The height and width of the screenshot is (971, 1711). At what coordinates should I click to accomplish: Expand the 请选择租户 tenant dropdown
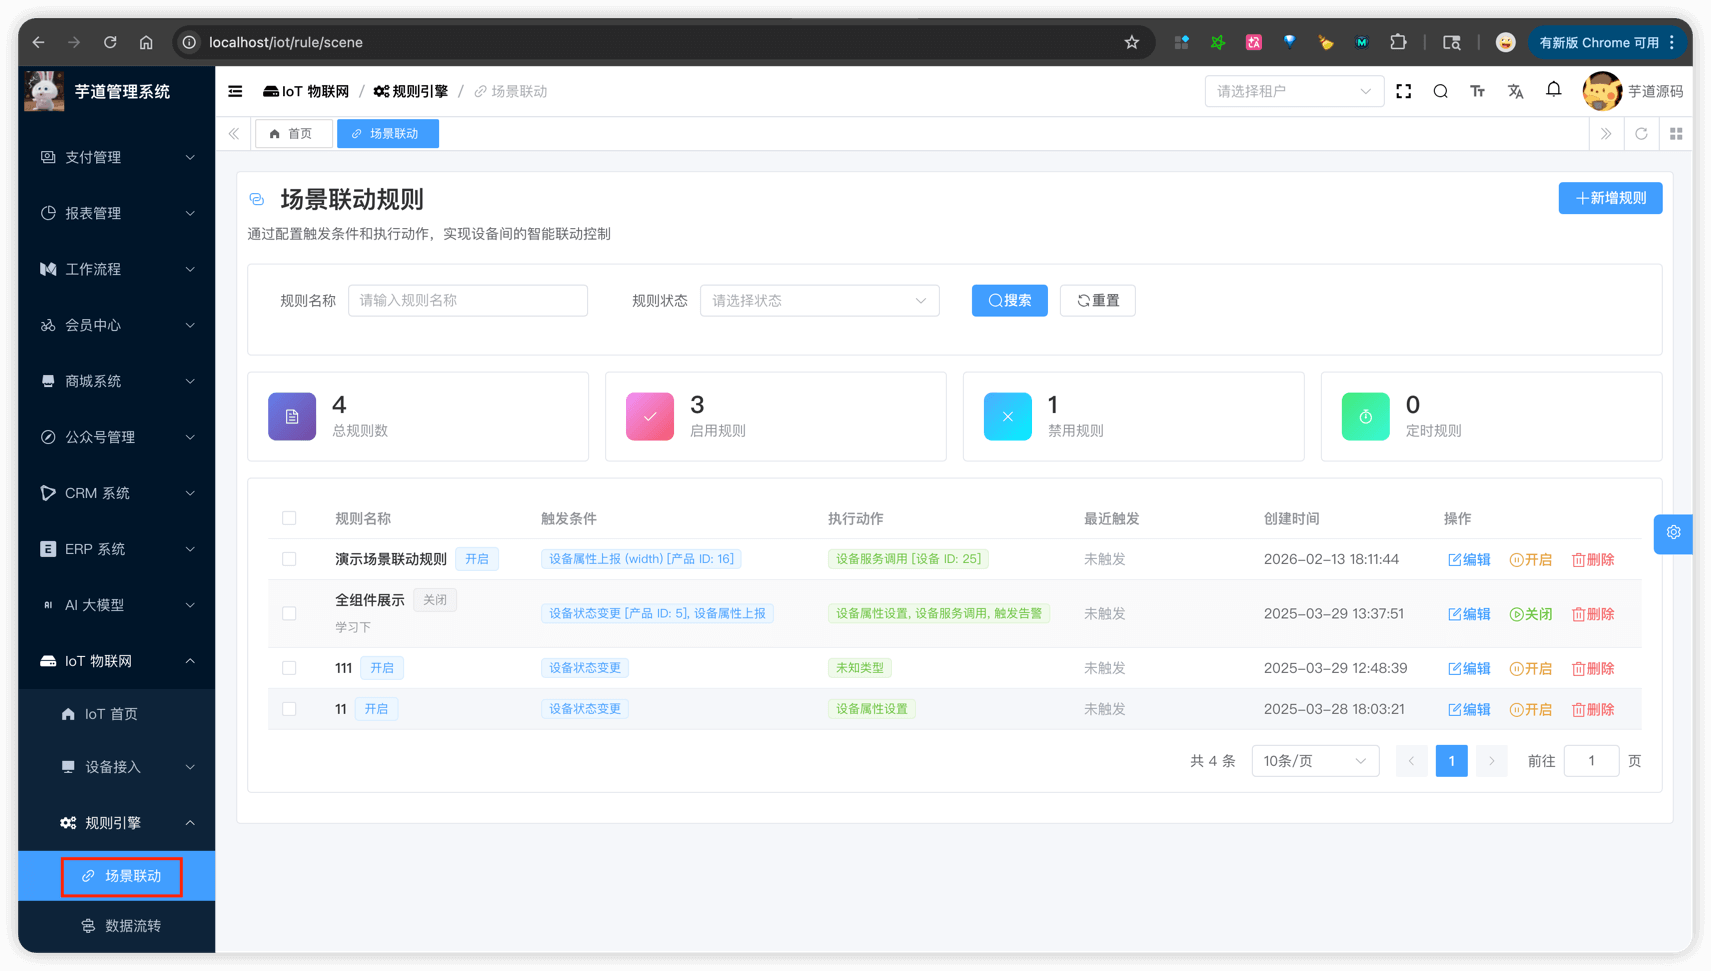[x=1294, y=91]
